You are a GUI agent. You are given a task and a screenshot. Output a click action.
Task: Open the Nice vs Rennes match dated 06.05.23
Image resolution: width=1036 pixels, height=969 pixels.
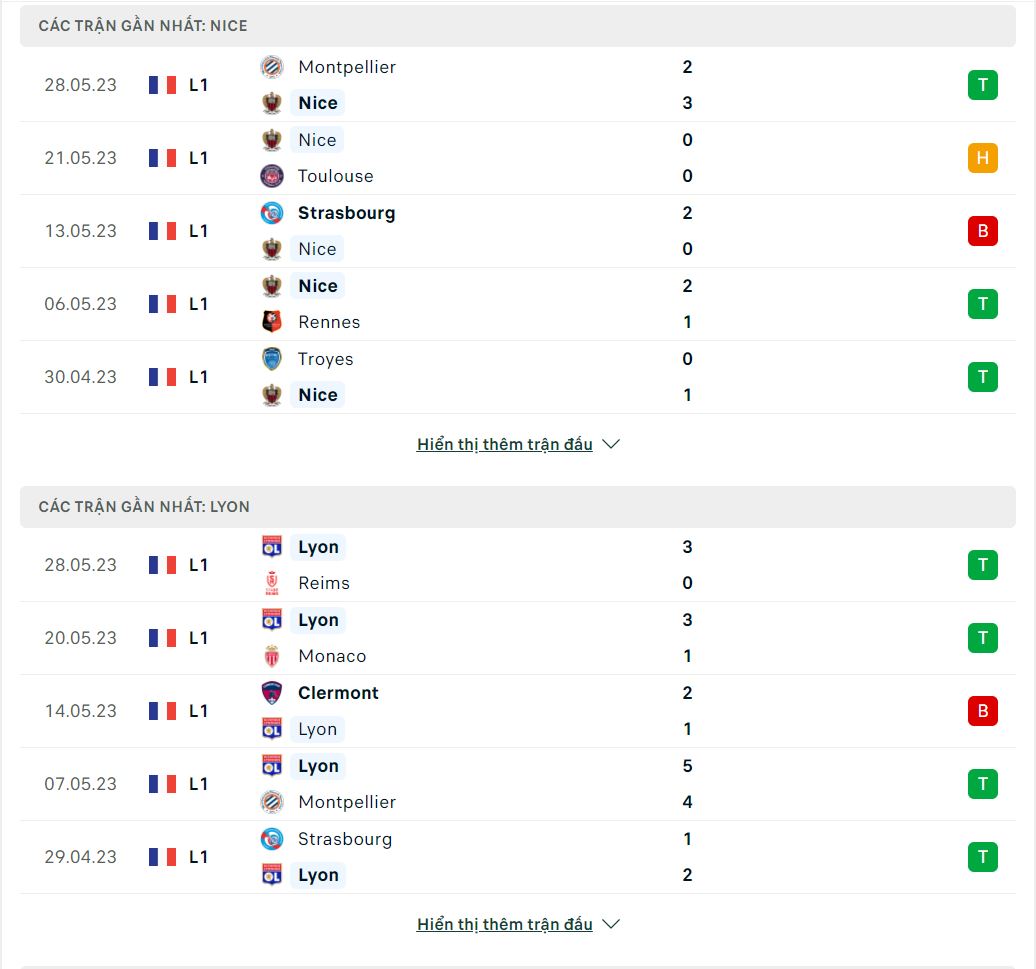click(518, 304)
